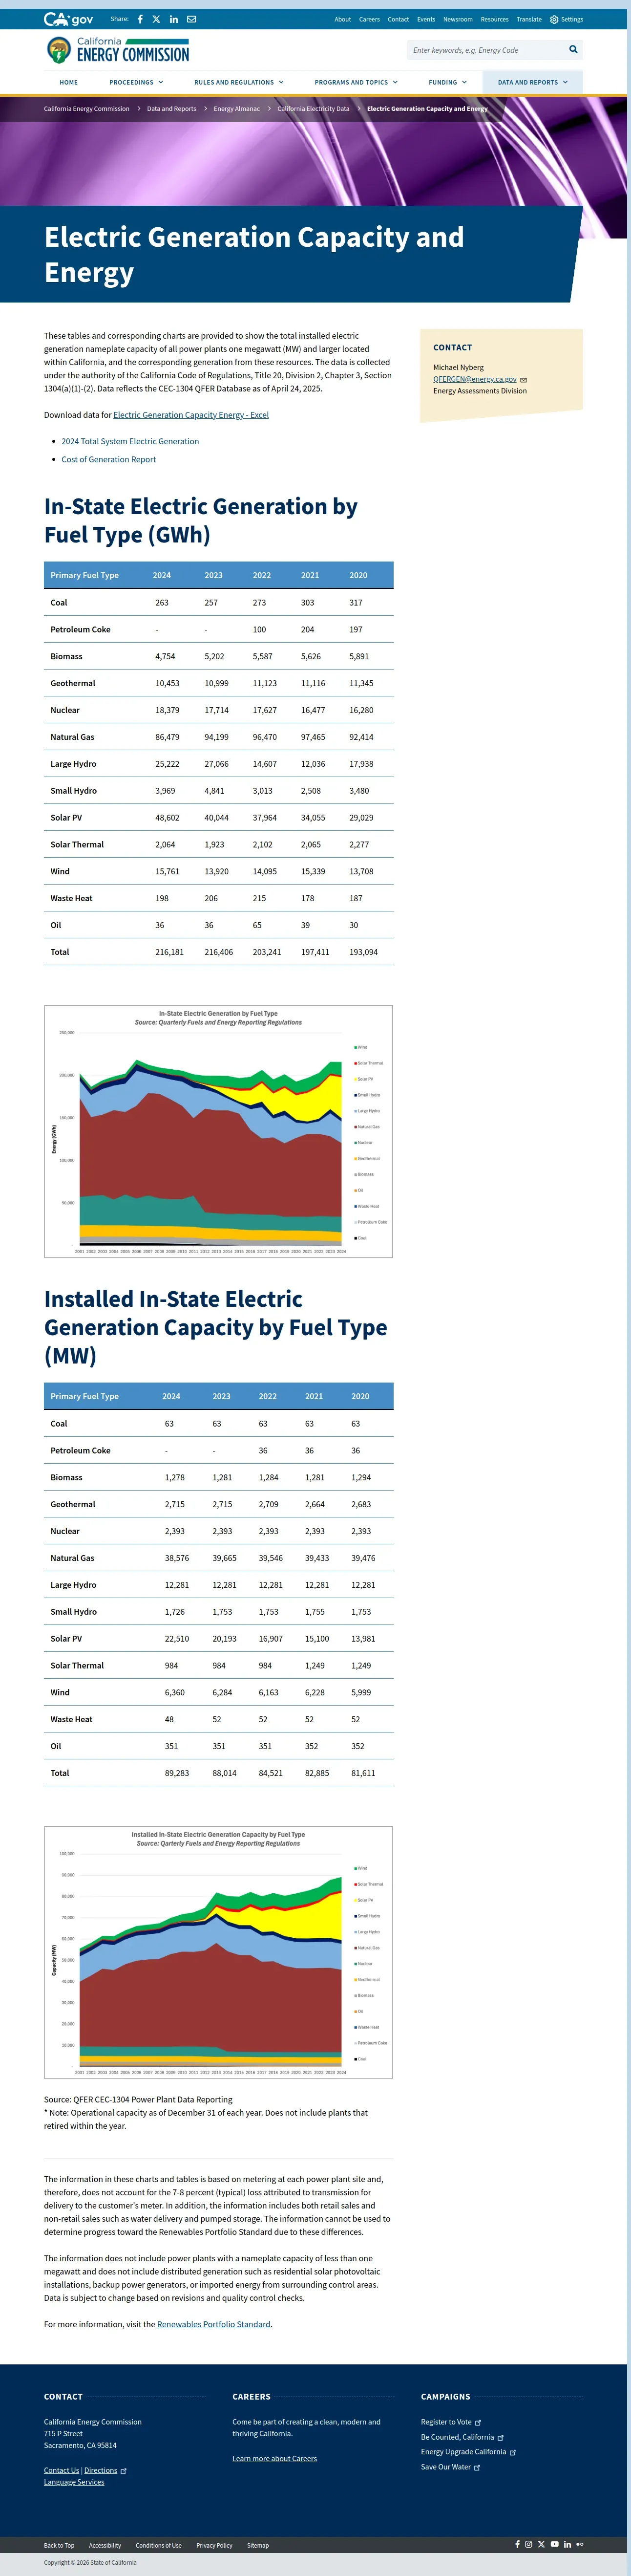
Task: Open the Careers utility link
Action: click(x=370, y=19)
